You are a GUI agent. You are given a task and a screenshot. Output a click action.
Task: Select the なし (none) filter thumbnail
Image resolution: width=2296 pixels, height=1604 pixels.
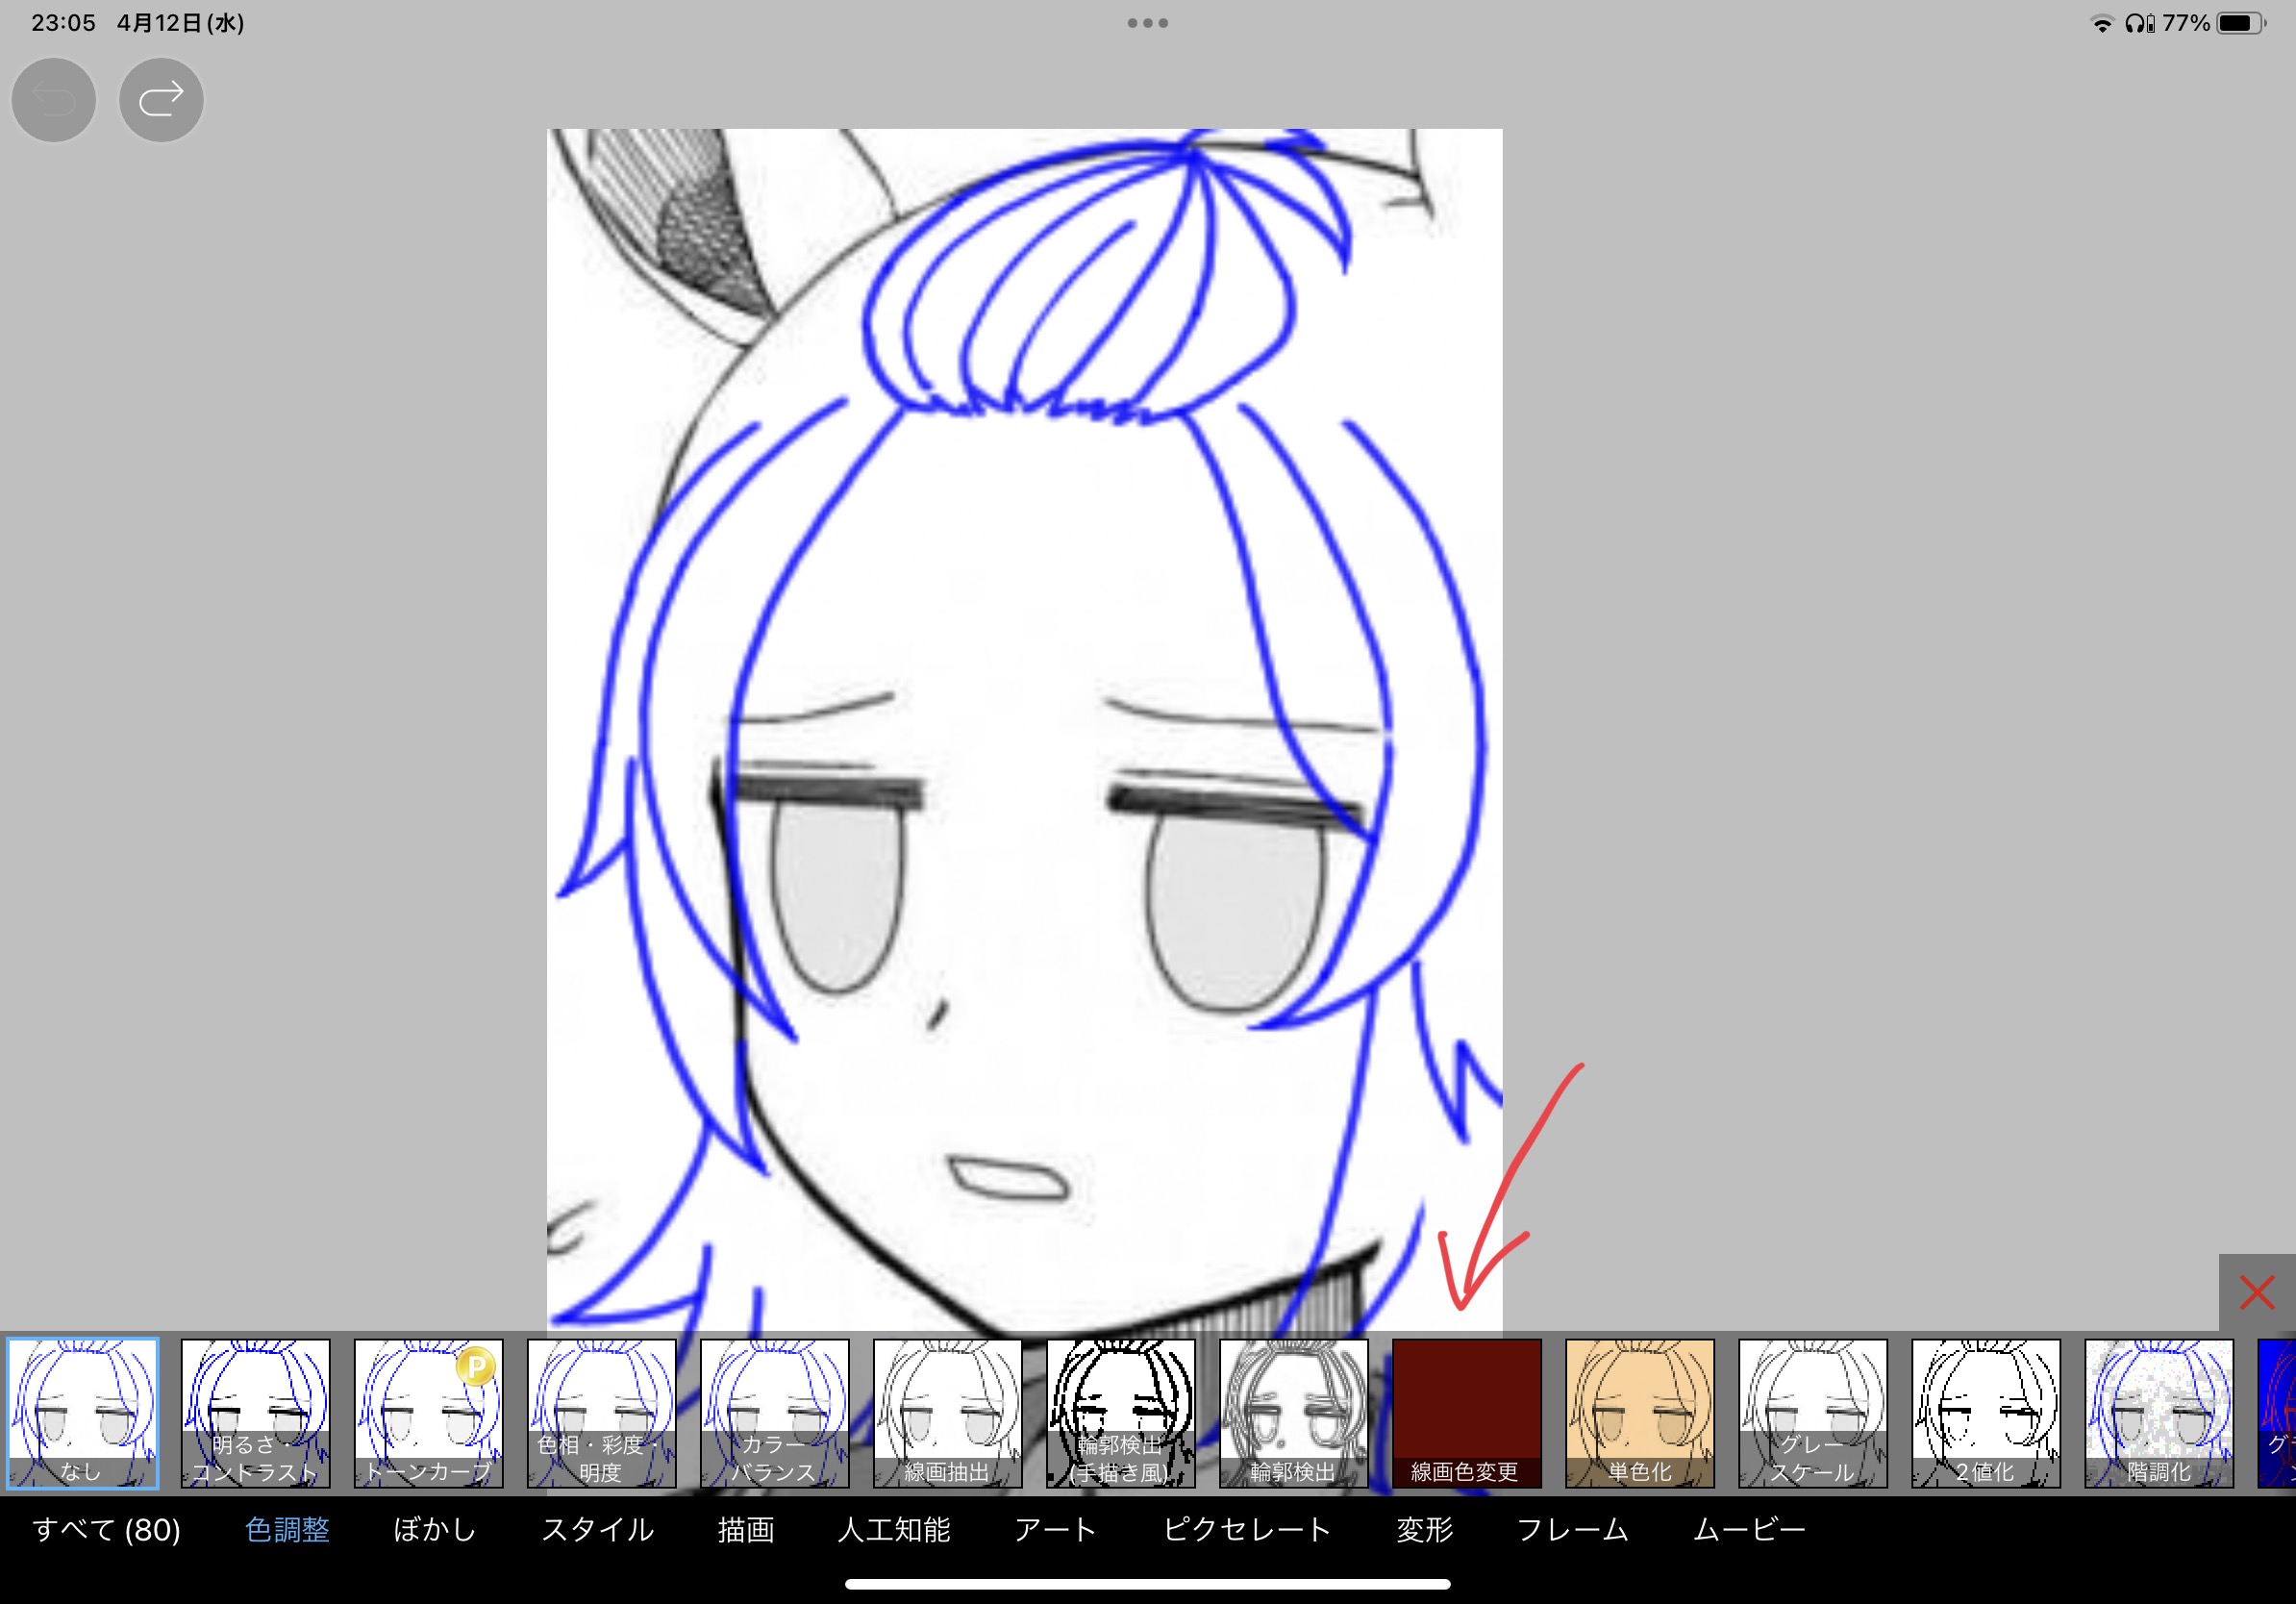(83, 1413)
